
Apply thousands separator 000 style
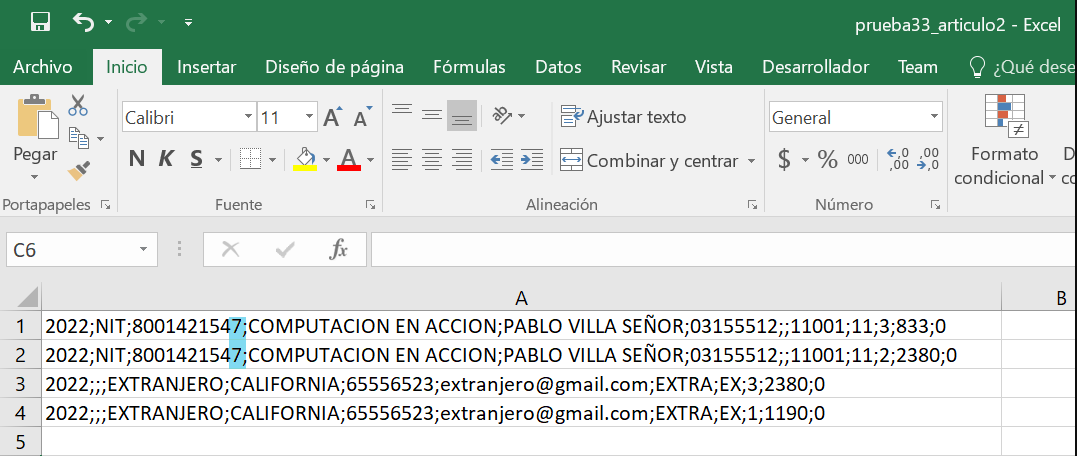(x=858, y=160)
